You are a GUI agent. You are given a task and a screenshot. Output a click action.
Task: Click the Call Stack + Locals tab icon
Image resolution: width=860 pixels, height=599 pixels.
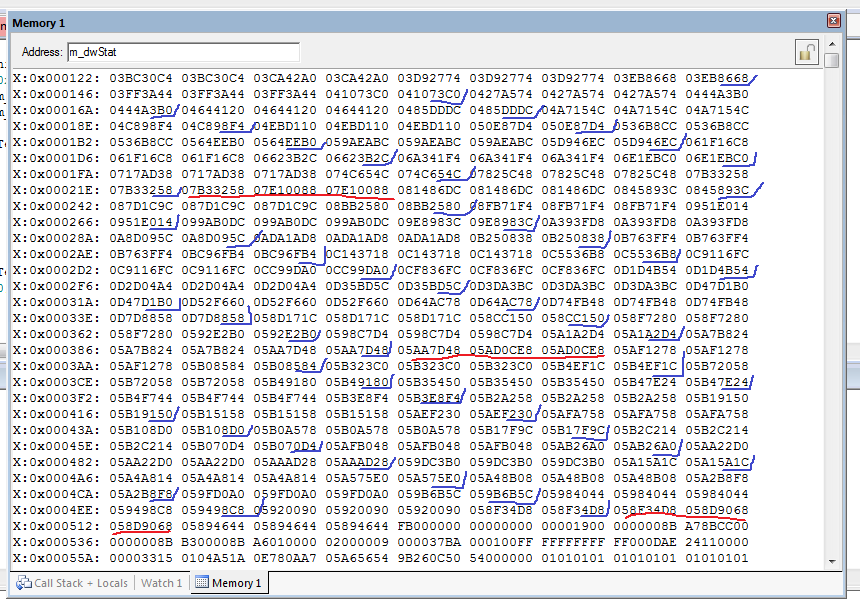pyautogui.click(x=22, y=583)
